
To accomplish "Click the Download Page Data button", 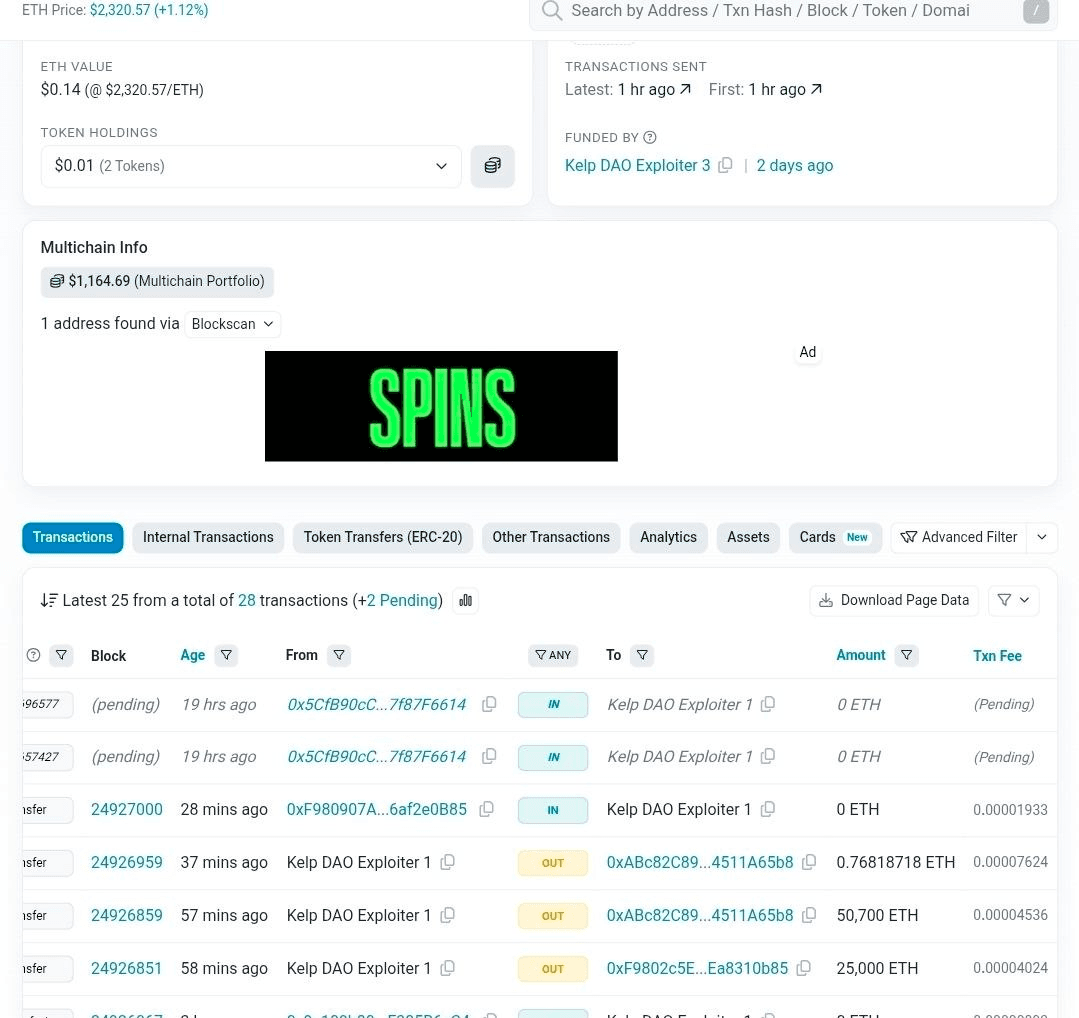I will (x=894, y=600).
